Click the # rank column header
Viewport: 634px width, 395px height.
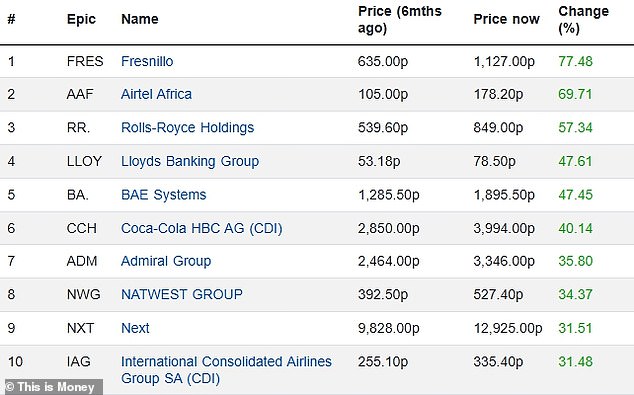click(x=11, y=19)
